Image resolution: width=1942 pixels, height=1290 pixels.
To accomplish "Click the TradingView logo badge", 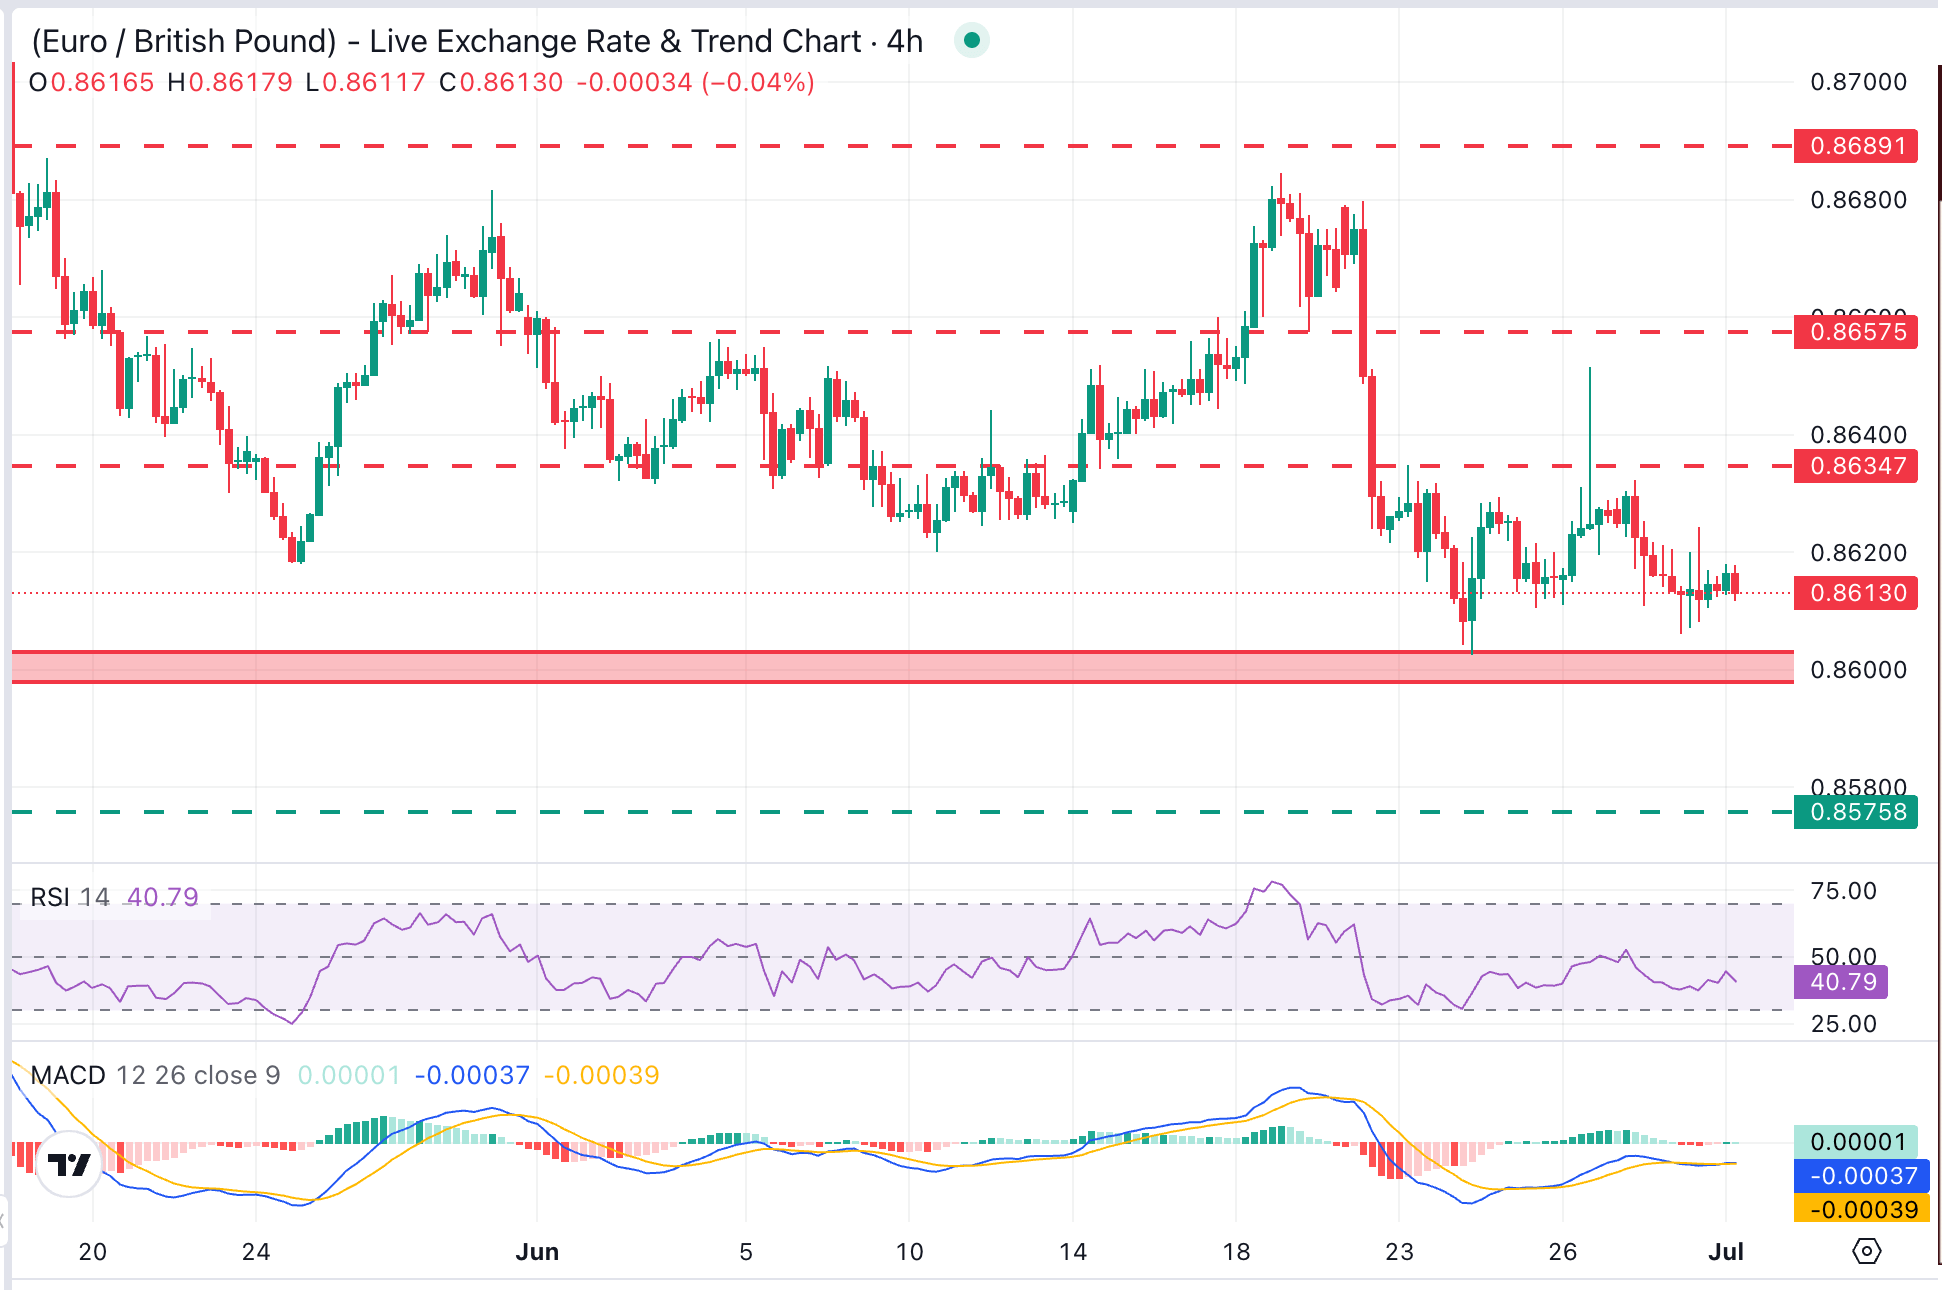I will coord(69,1164).
